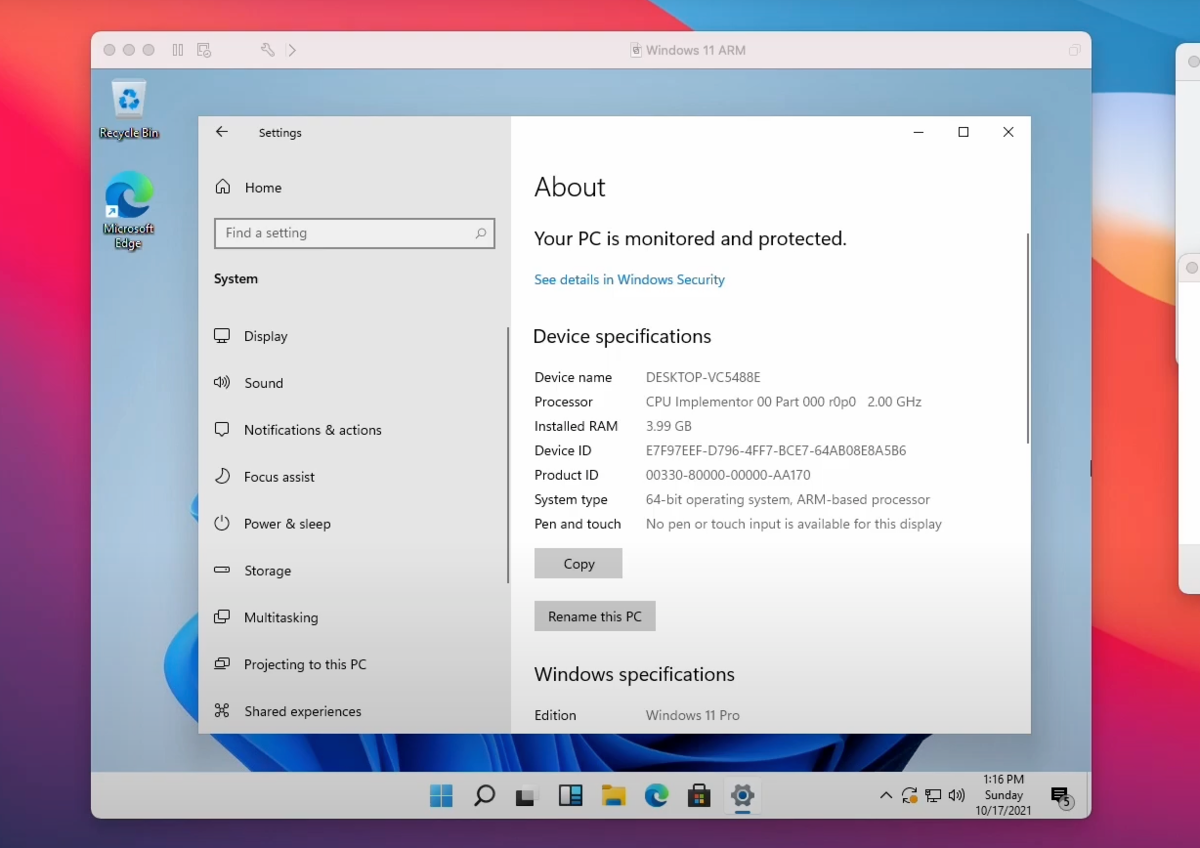Image resolution: width=1200 pixels, height=848 pixels.
Task: Launch Microsoft Edge from taskbar
Action: [x=656, y=796]
